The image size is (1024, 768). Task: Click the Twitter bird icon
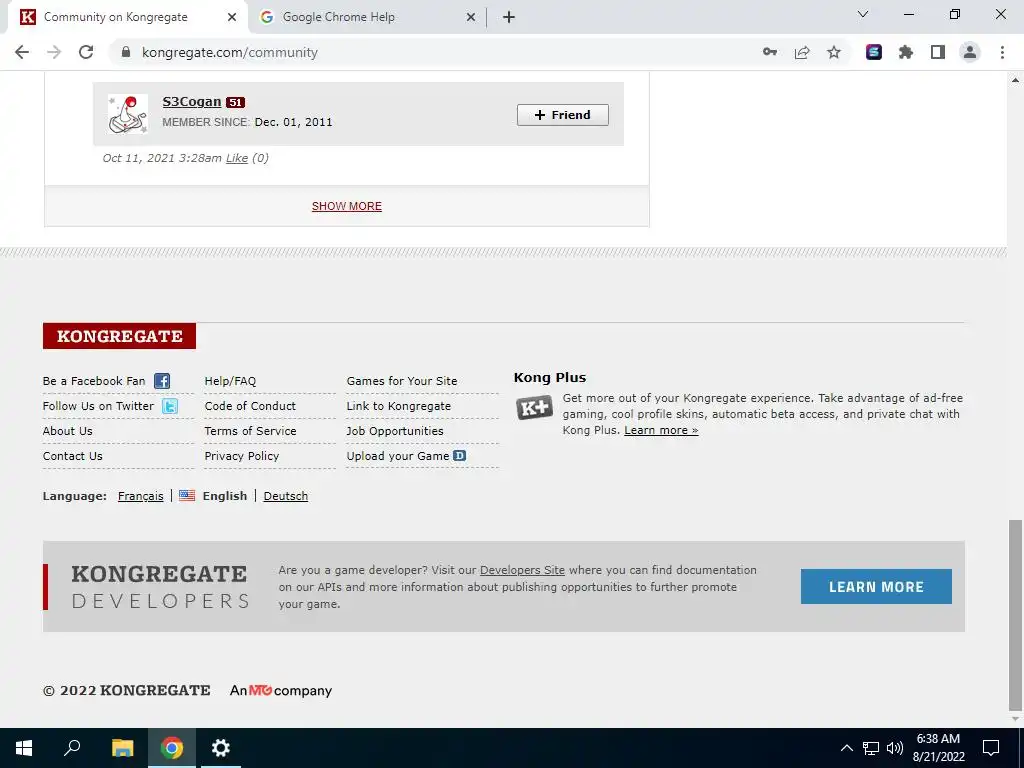click(170, 406)
